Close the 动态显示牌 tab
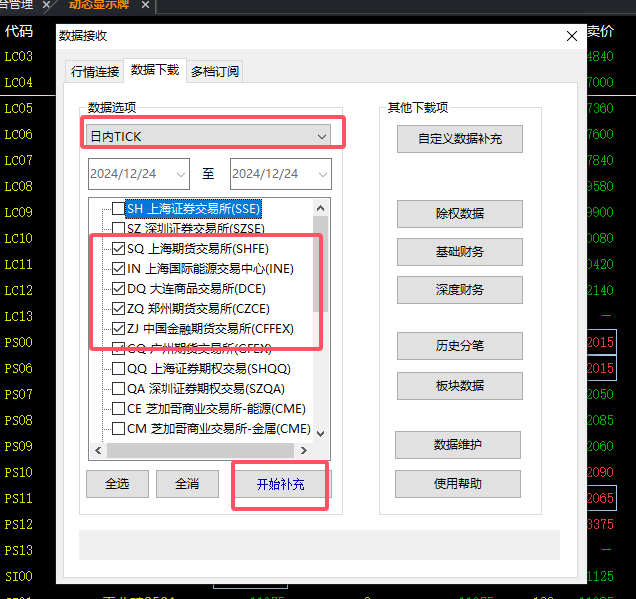 point(145,5)
